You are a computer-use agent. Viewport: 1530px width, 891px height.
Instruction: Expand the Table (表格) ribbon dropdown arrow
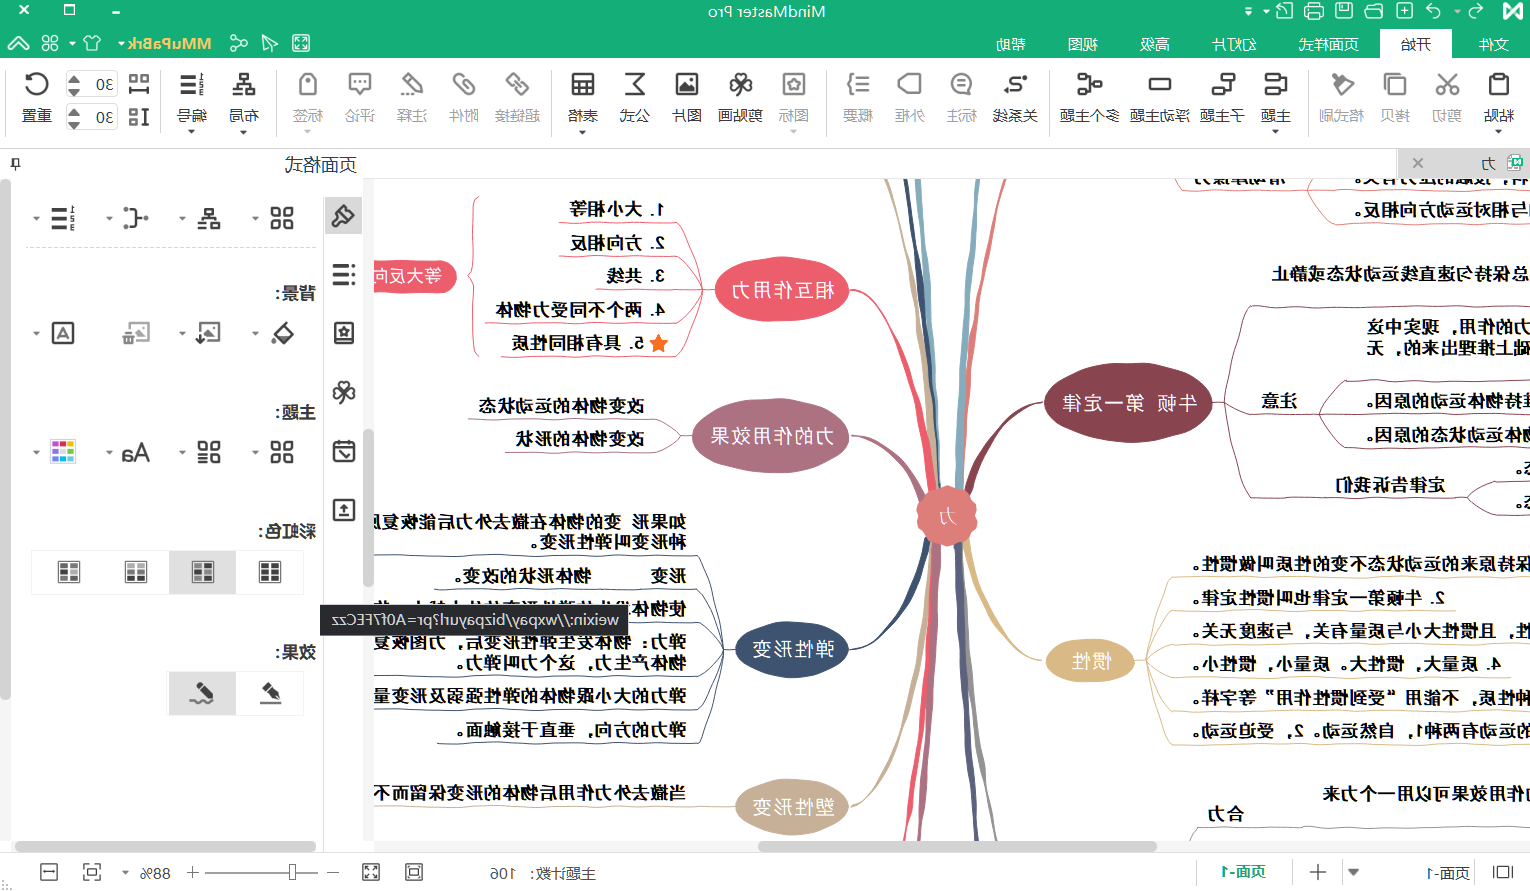582,132
